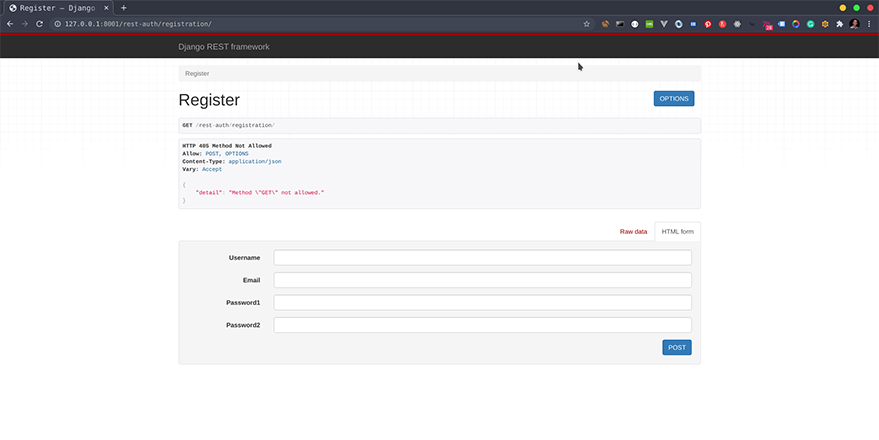This screenshot has width=879, height=440.
Task: Open the Chrome profile avatar
Action: click(854, 24)
